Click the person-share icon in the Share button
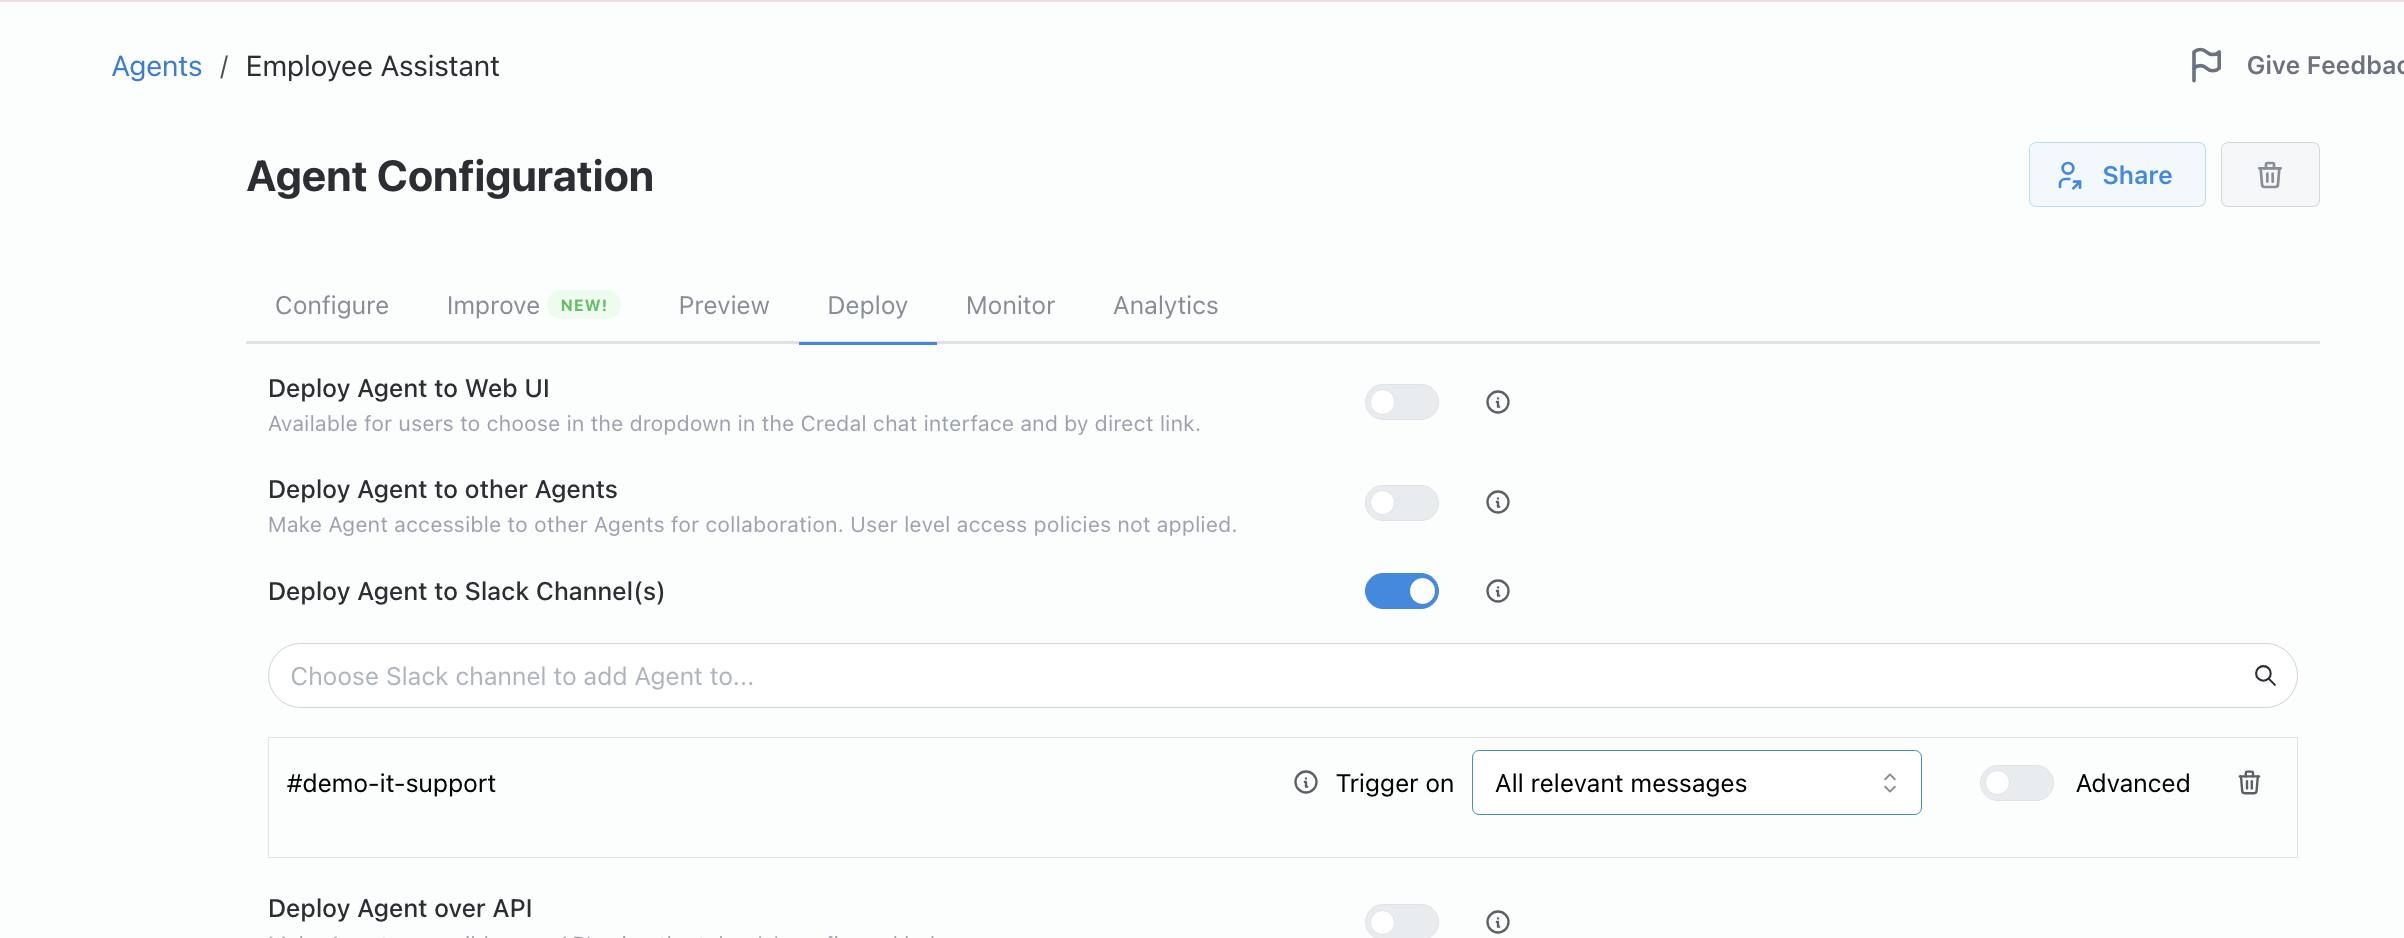The width and height of the screenshot is (2404, 938). (2071, 174)
